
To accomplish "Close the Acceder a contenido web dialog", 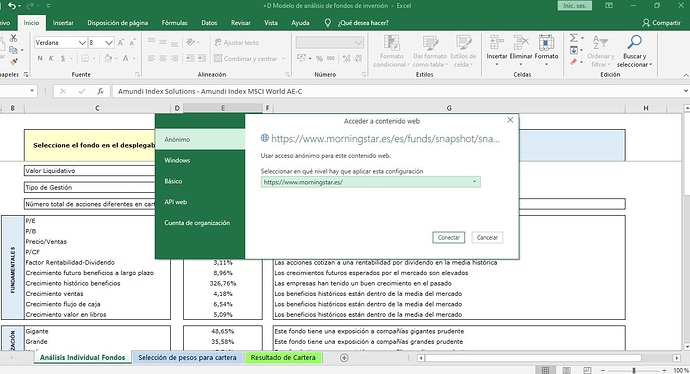I will pyautogui.click(x=510, y=120).
